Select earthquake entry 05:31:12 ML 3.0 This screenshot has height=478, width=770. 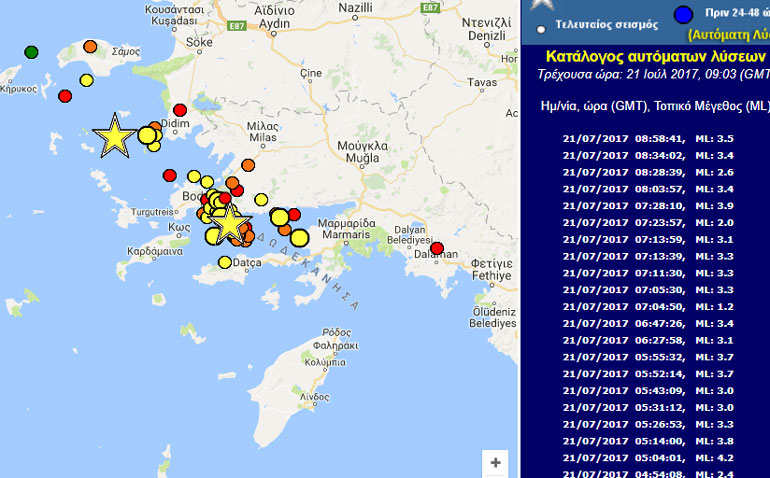[x=648, y=407]
